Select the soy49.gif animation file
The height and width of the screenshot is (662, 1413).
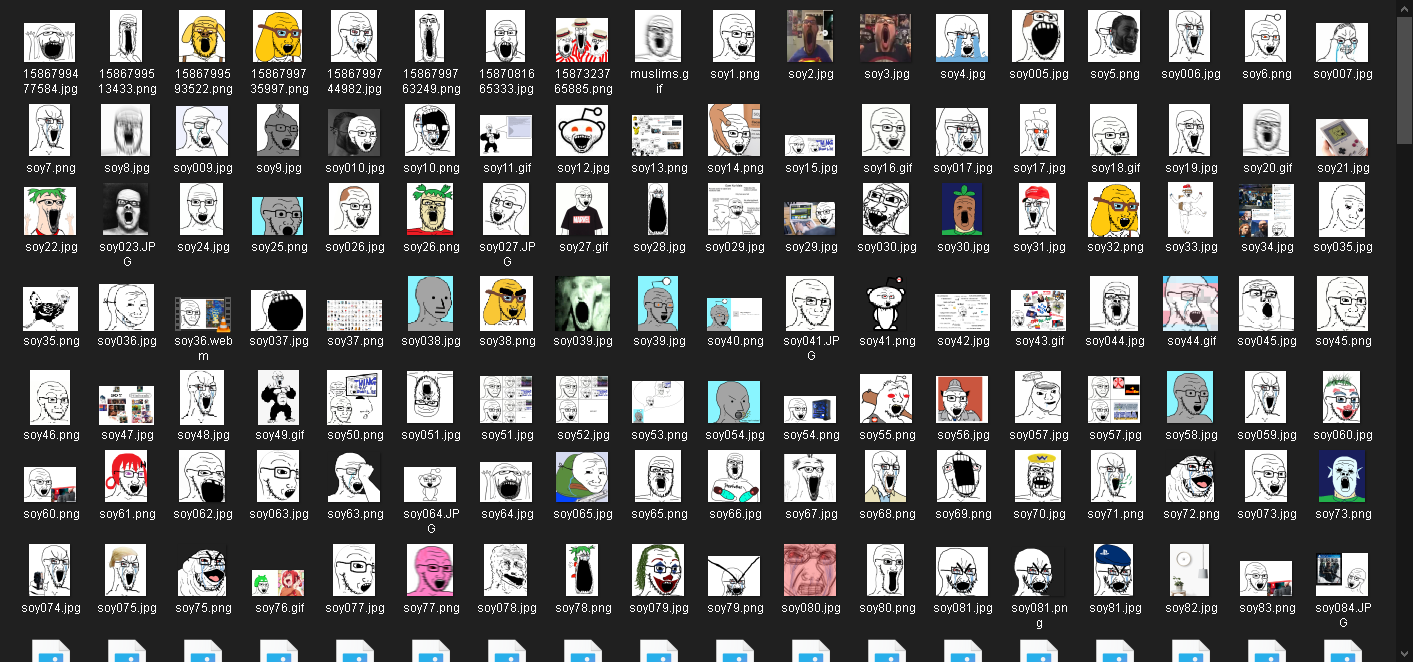point(278,398)
